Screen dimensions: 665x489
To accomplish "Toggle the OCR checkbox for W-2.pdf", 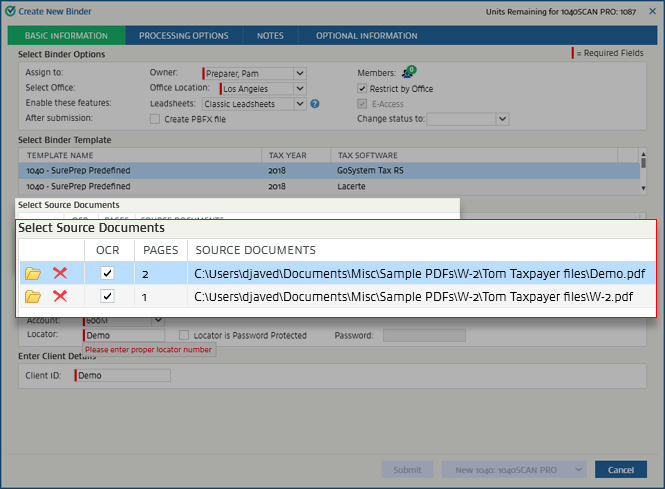I will tap(108, 296).
